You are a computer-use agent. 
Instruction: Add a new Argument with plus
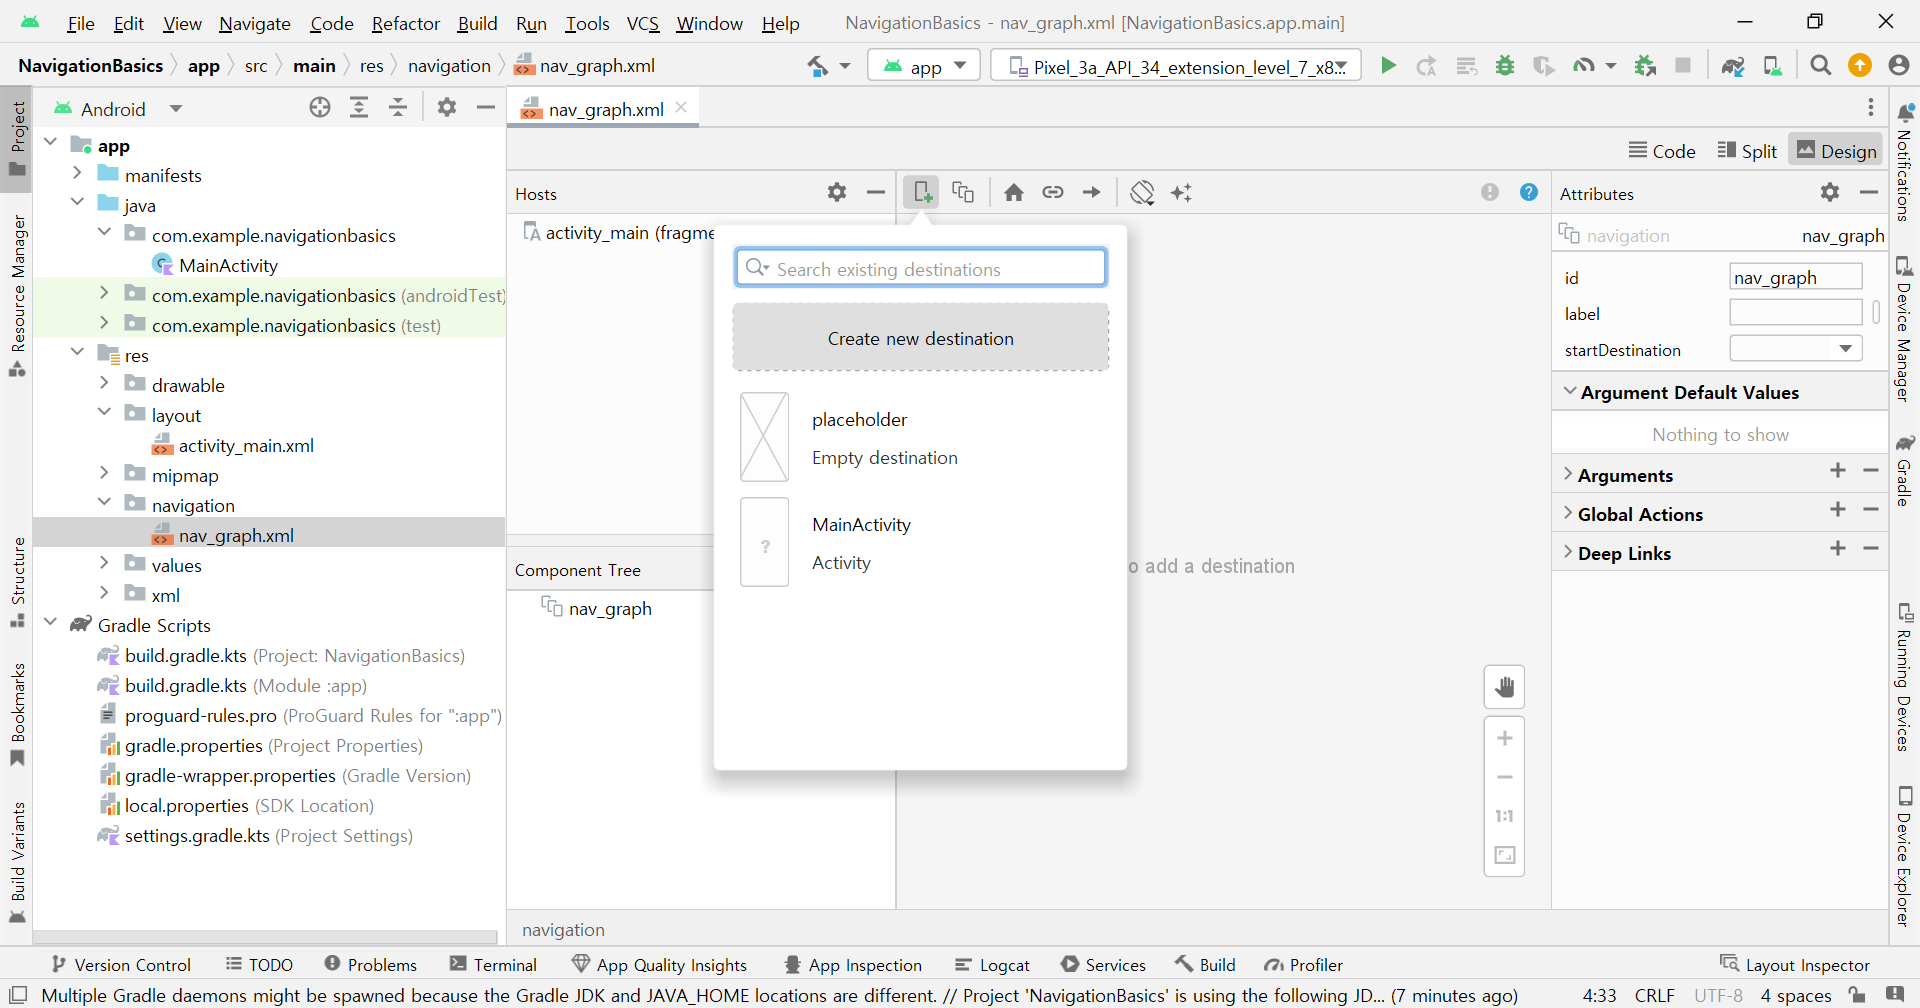tap(1838, 470)
